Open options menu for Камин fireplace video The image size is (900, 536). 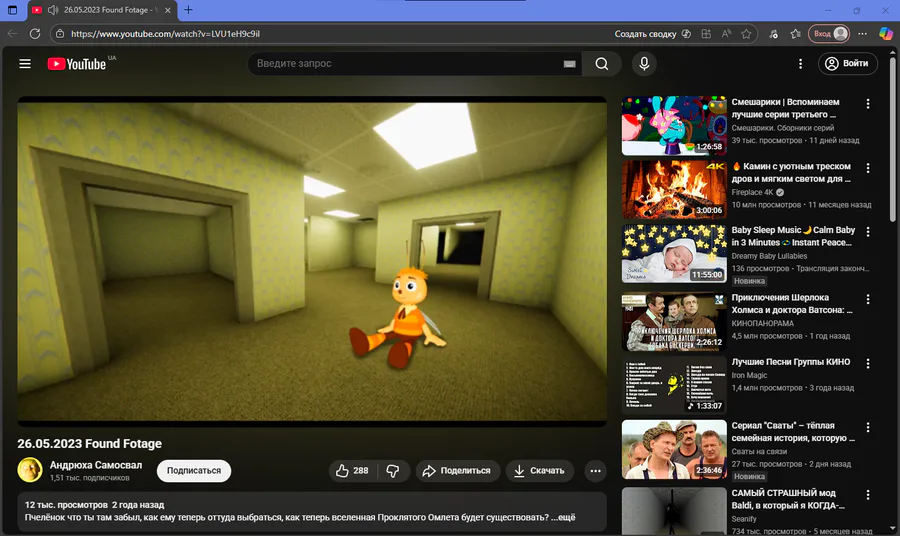(x=867, y=168)
